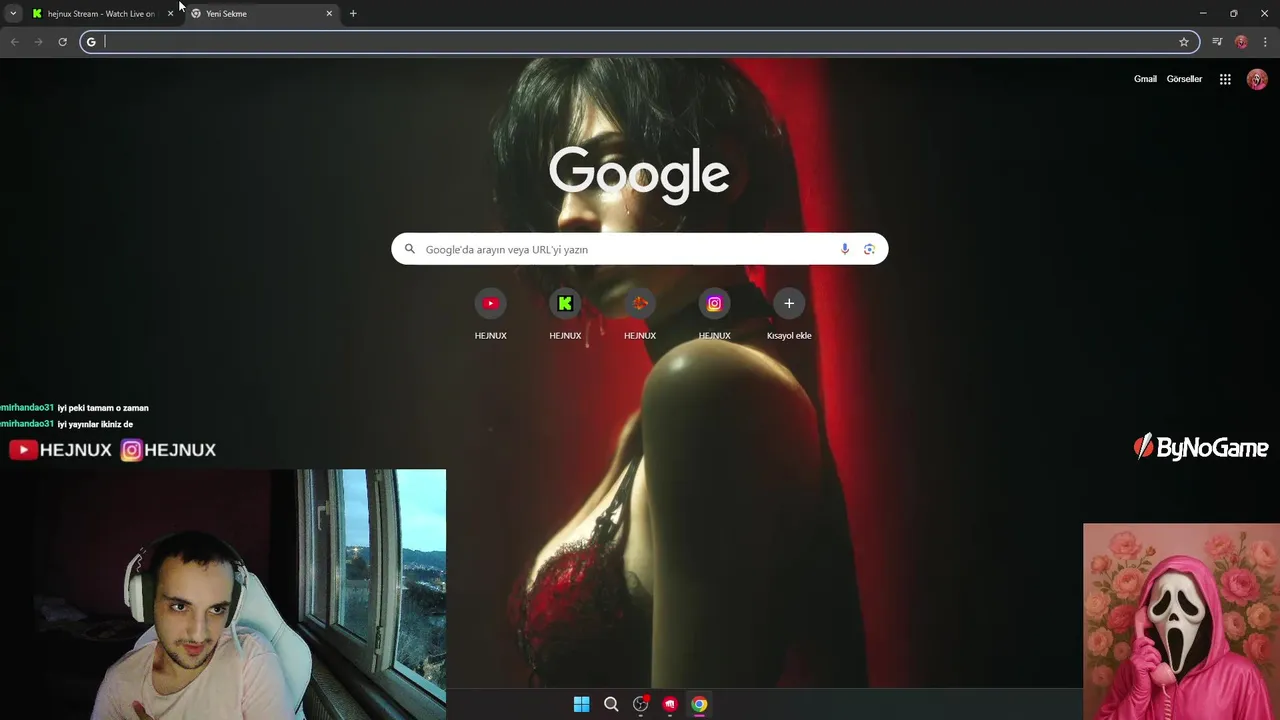The image size is (1280, 720).
Task: Focus the Chrome address bar
Action: (x=640, y=42)
